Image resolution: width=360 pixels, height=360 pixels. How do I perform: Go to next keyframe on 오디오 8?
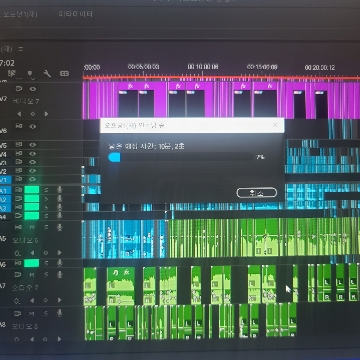60,339
